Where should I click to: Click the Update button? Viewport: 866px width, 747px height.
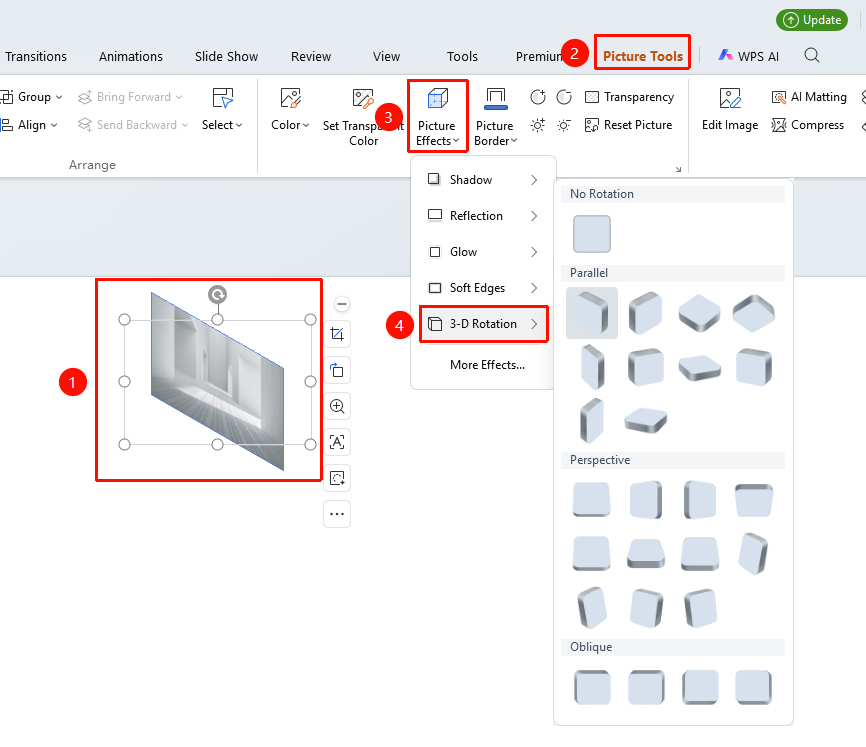[812, 20]
